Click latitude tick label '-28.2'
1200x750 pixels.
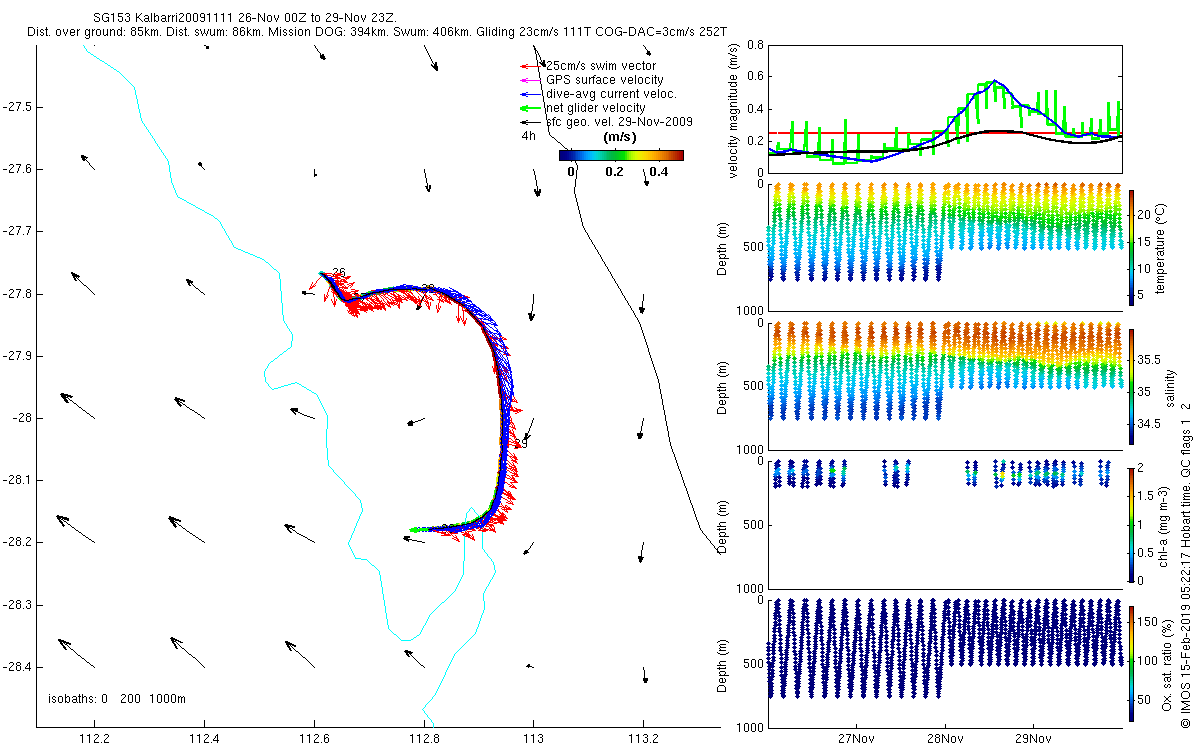(x=16, y=542)
